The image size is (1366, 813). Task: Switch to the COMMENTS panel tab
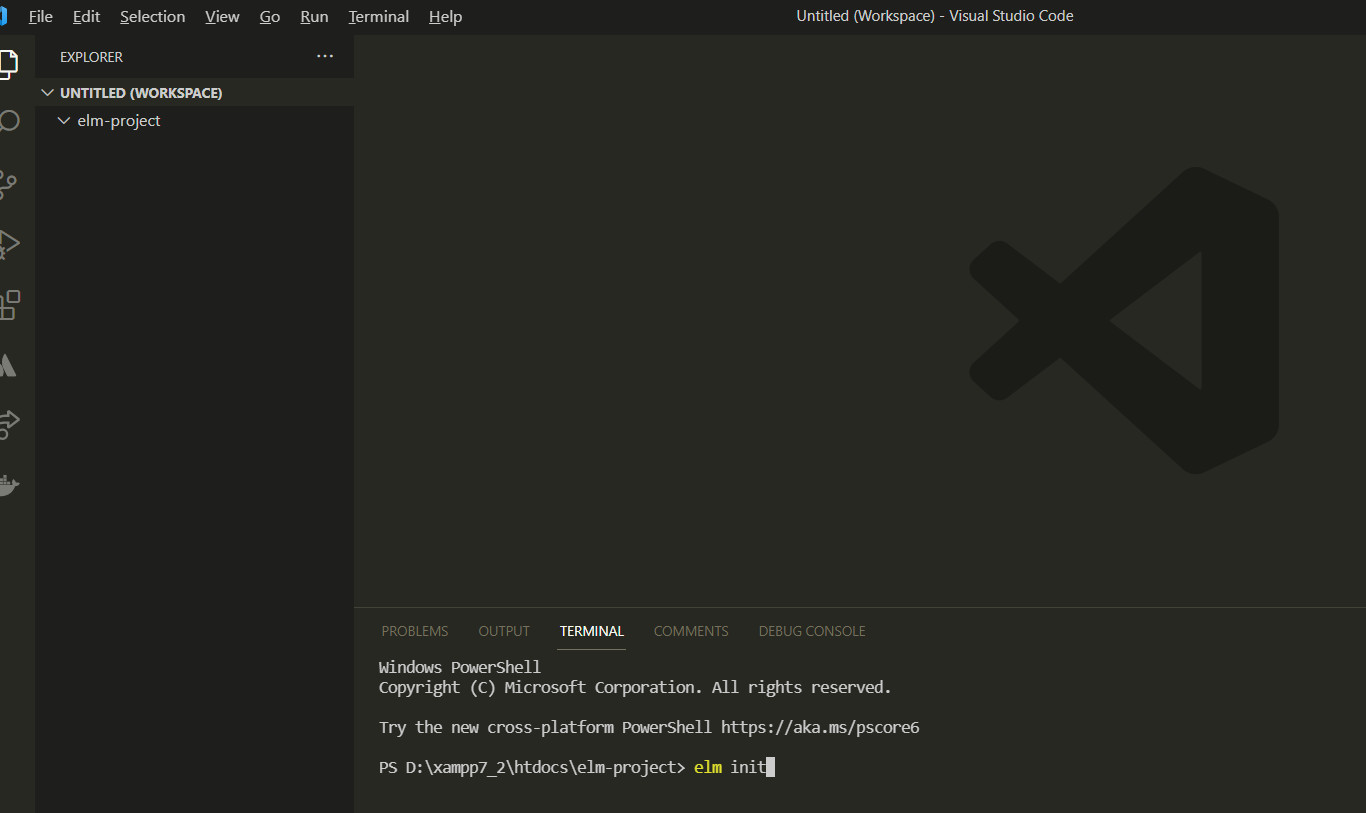click(691, 631)
